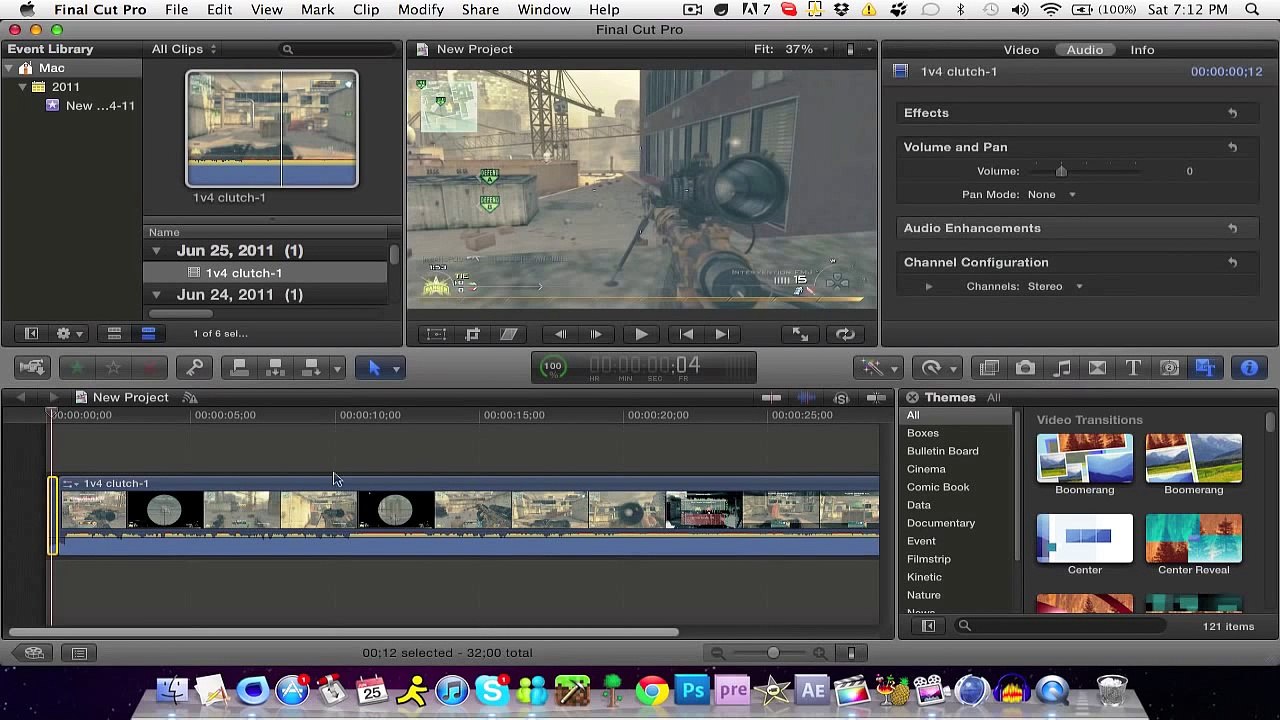Collapse the Jun 24, 2011 group
1280x720 pixels.
point(156,295)
